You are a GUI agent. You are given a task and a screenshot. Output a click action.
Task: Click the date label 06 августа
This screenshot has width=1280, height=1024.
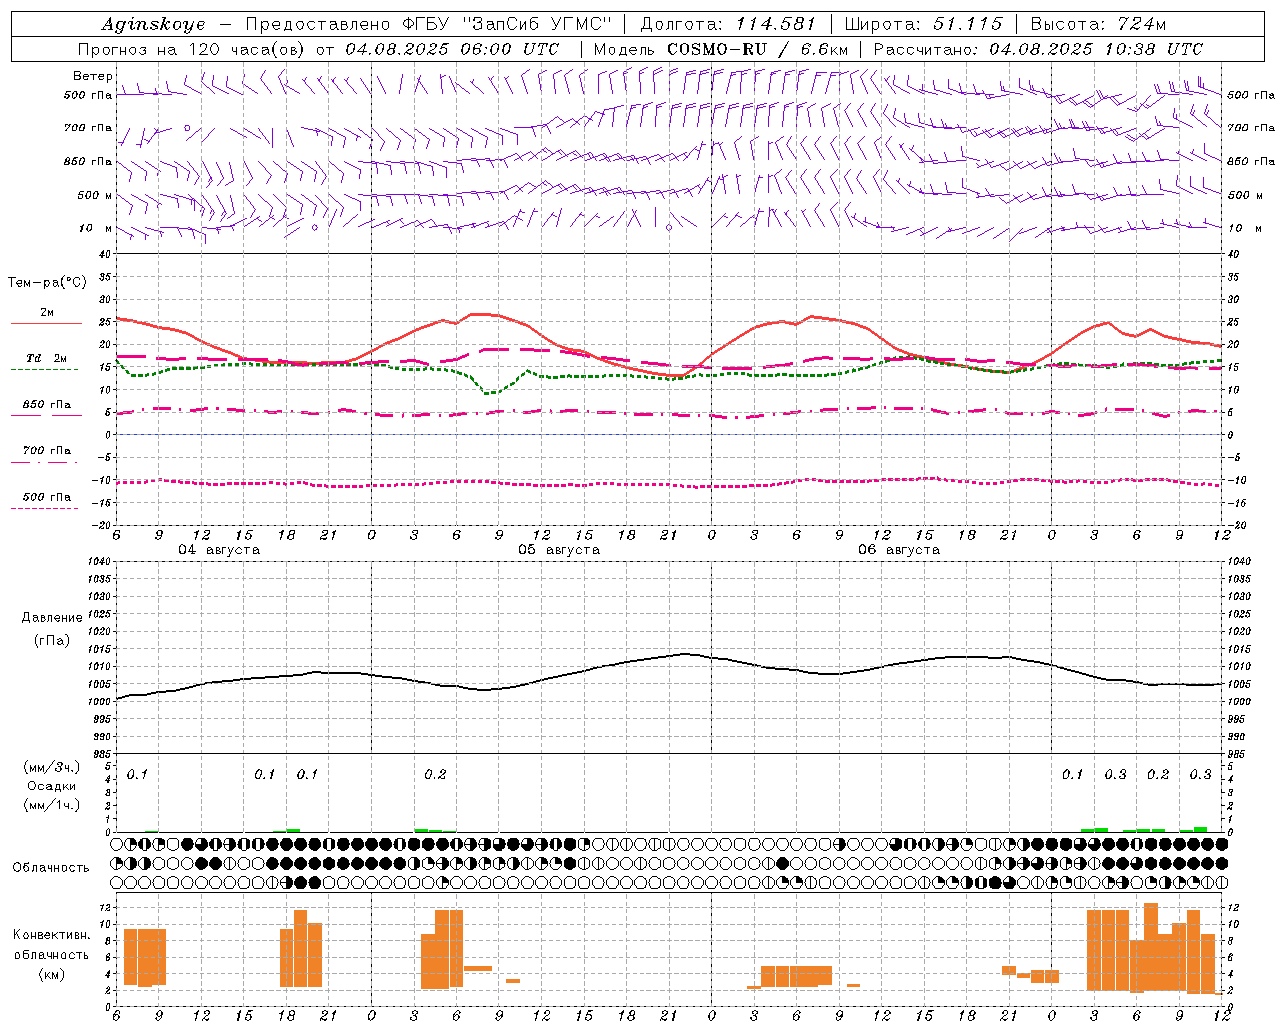pos(899,550)
